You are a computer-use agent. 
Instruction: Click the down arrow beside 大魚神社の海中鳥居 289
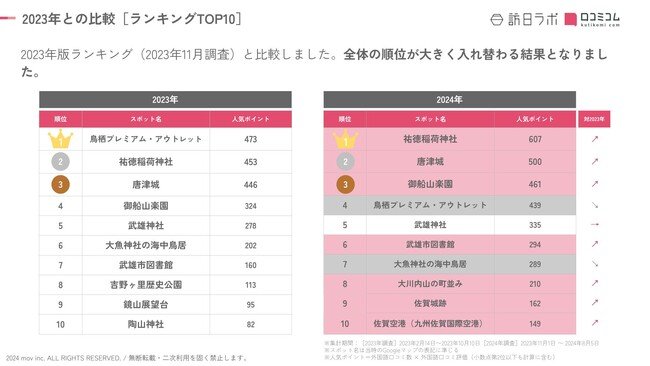595,264
